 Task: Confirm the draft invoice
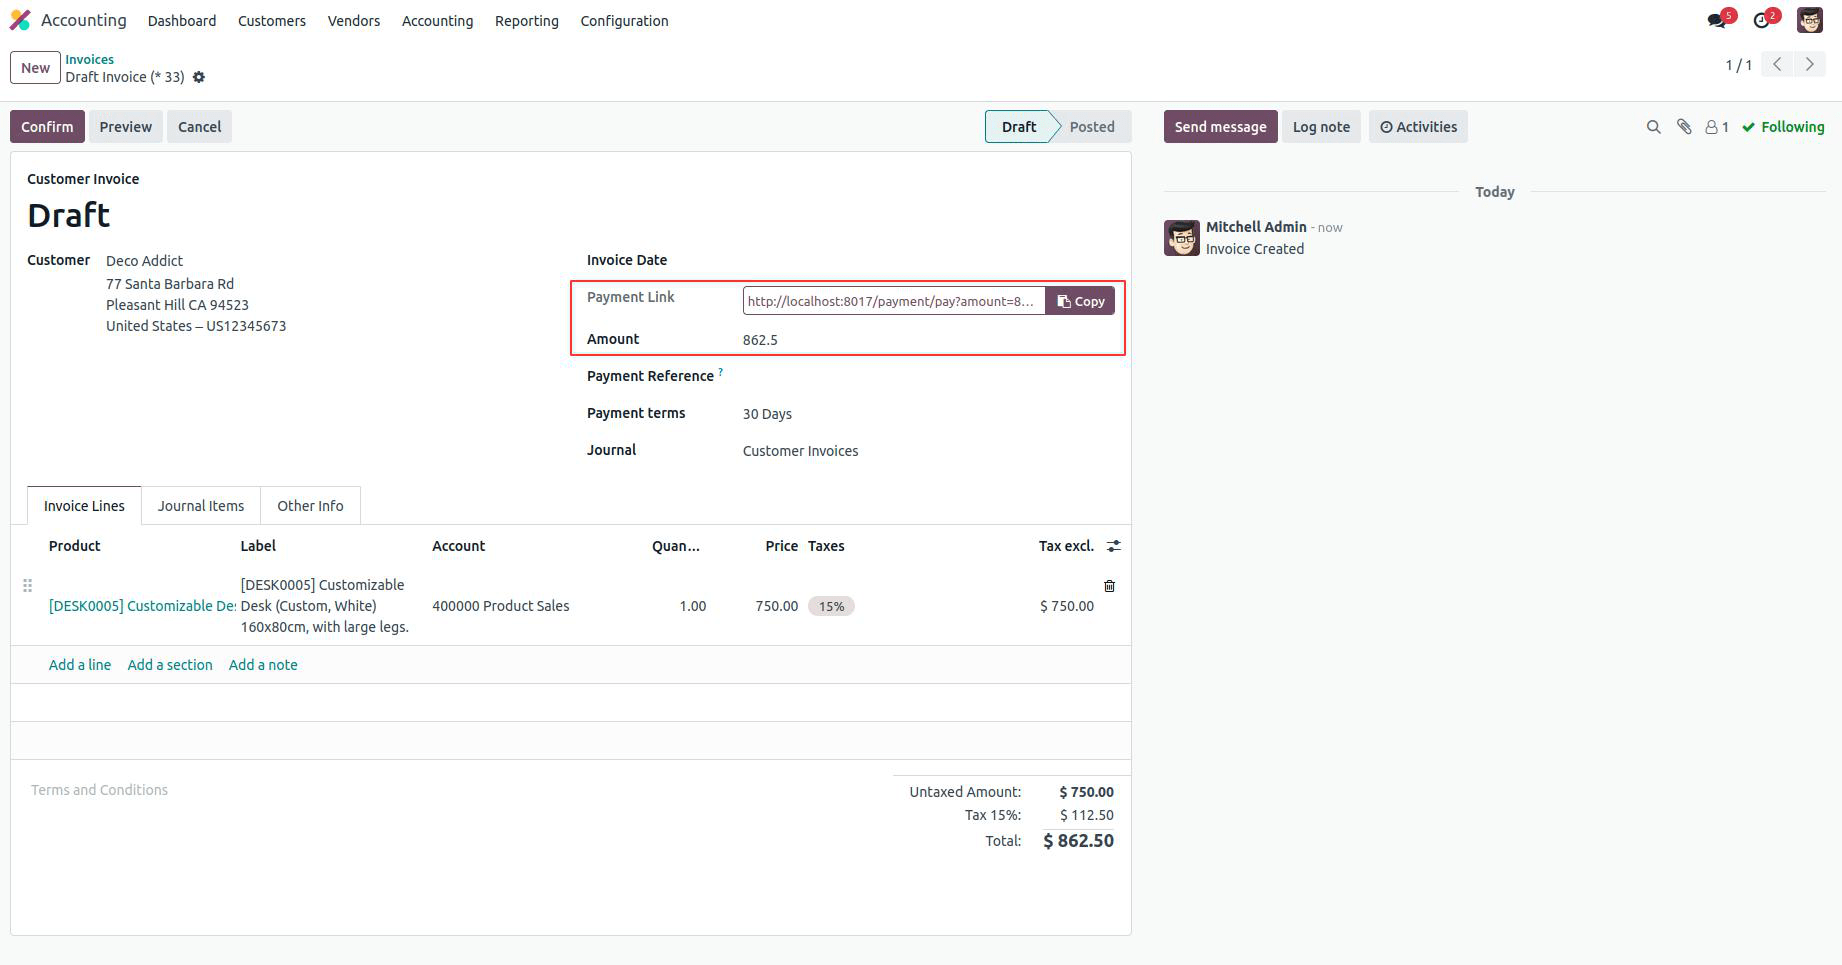pyautogui.click(x=46, y=126)
